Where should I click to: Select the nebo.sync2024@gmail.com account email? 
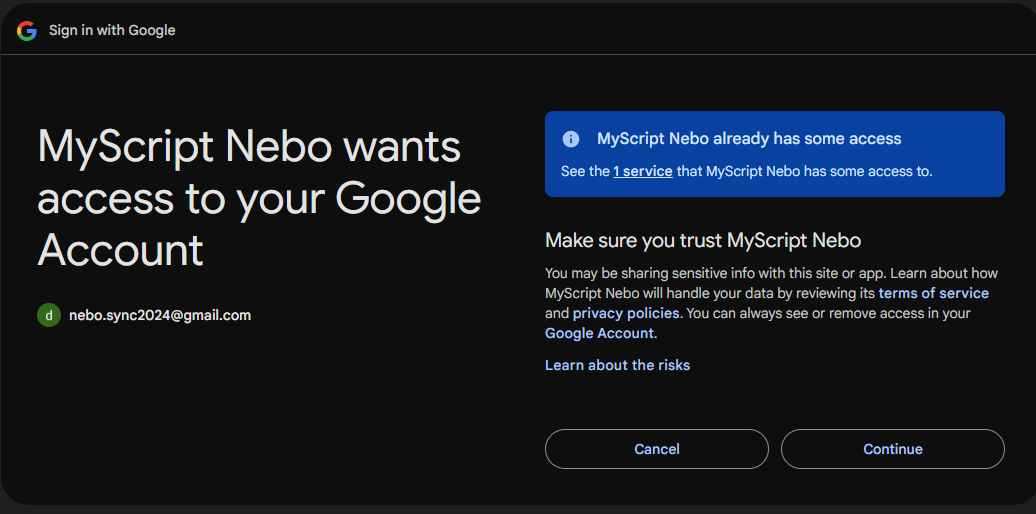[160, 315]
